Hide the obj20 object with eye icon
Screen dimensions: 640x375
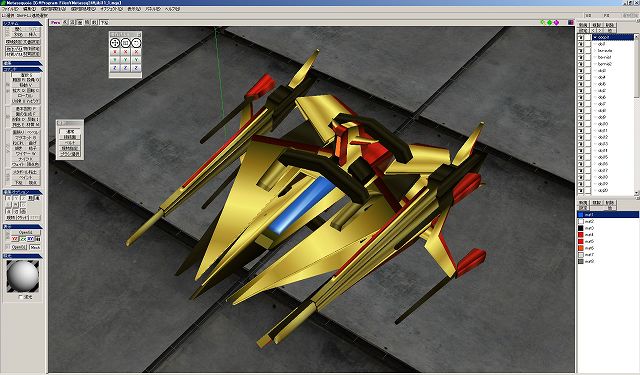[581, 191]
